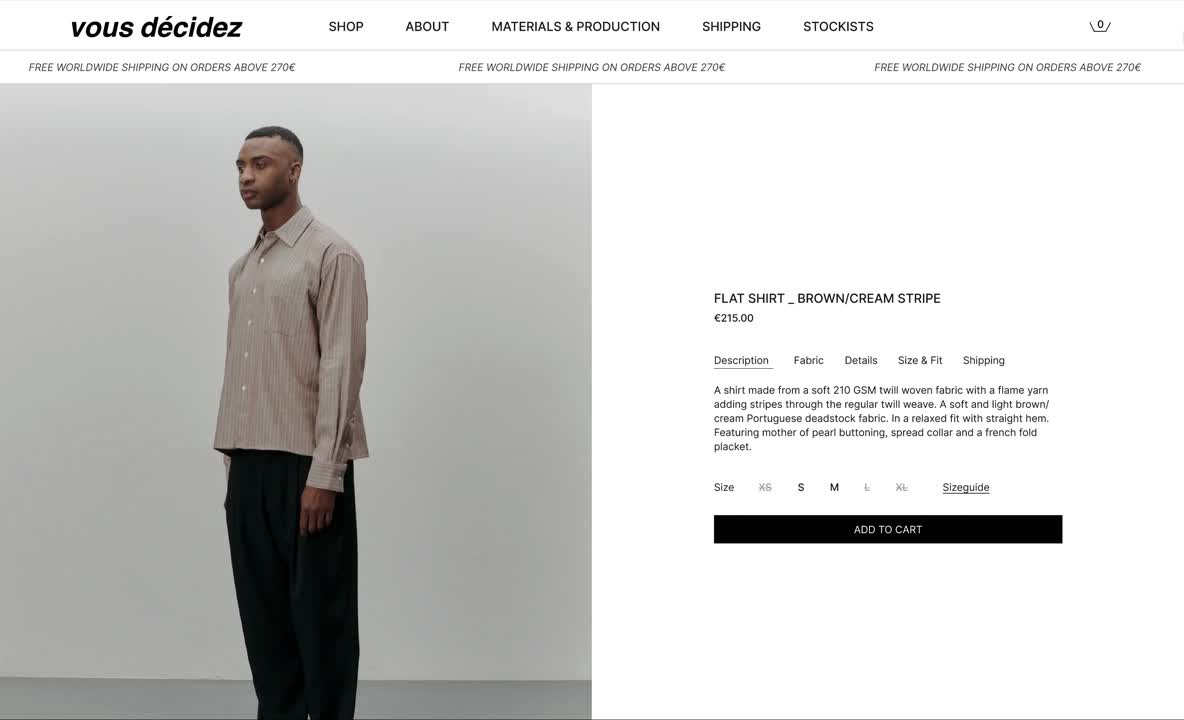Show the Shipping tab under product
Viewport: 1184px width, 720px height.
(x=983, y=361)
